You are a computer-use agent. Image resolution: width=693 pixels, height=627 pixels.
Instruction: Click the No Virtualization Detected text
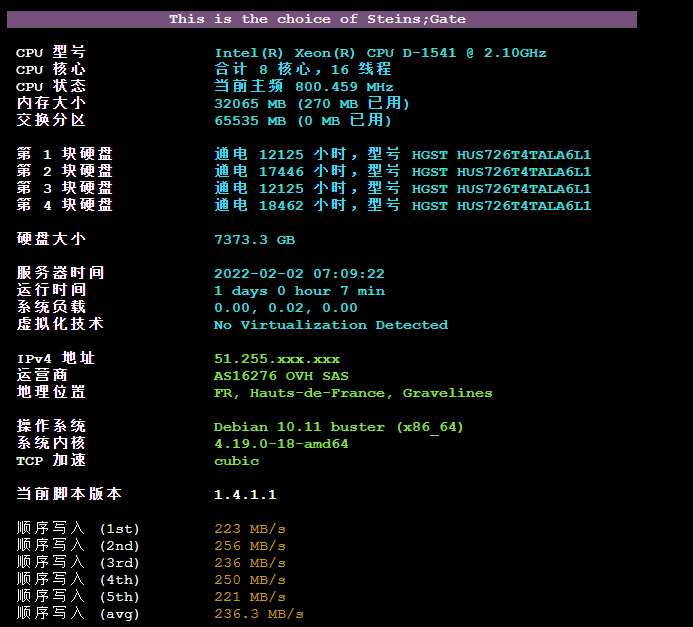330,325
